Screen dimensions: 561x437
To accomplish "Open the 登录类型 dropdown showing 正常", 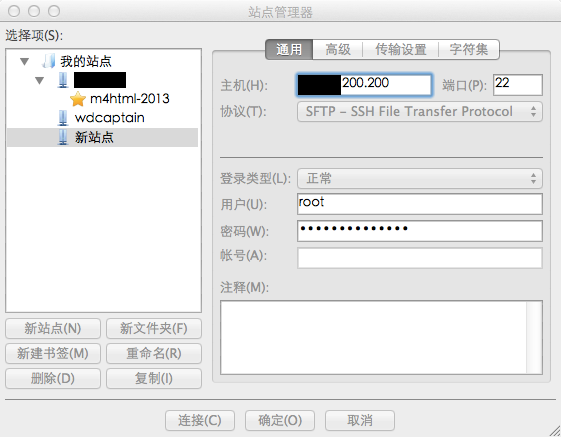I will pos(420,178).
